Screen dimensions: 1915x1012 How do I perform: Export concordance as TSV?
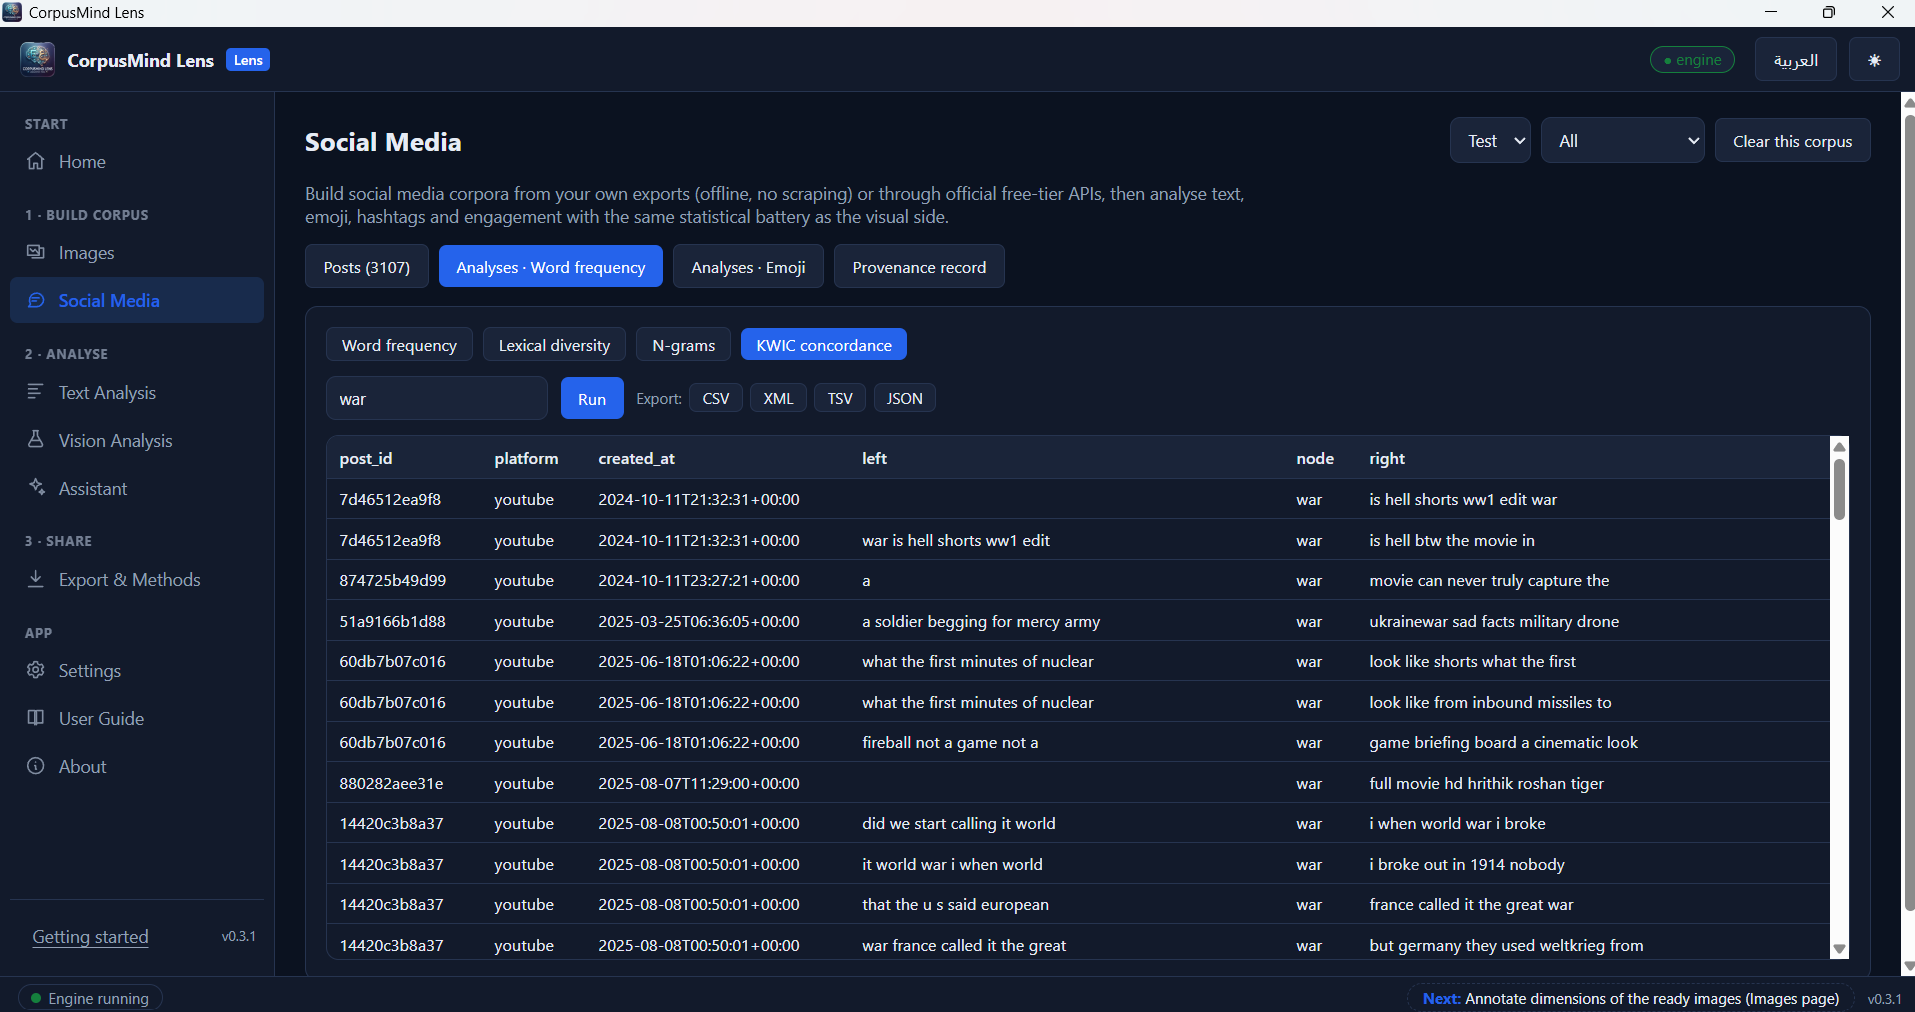840,398
